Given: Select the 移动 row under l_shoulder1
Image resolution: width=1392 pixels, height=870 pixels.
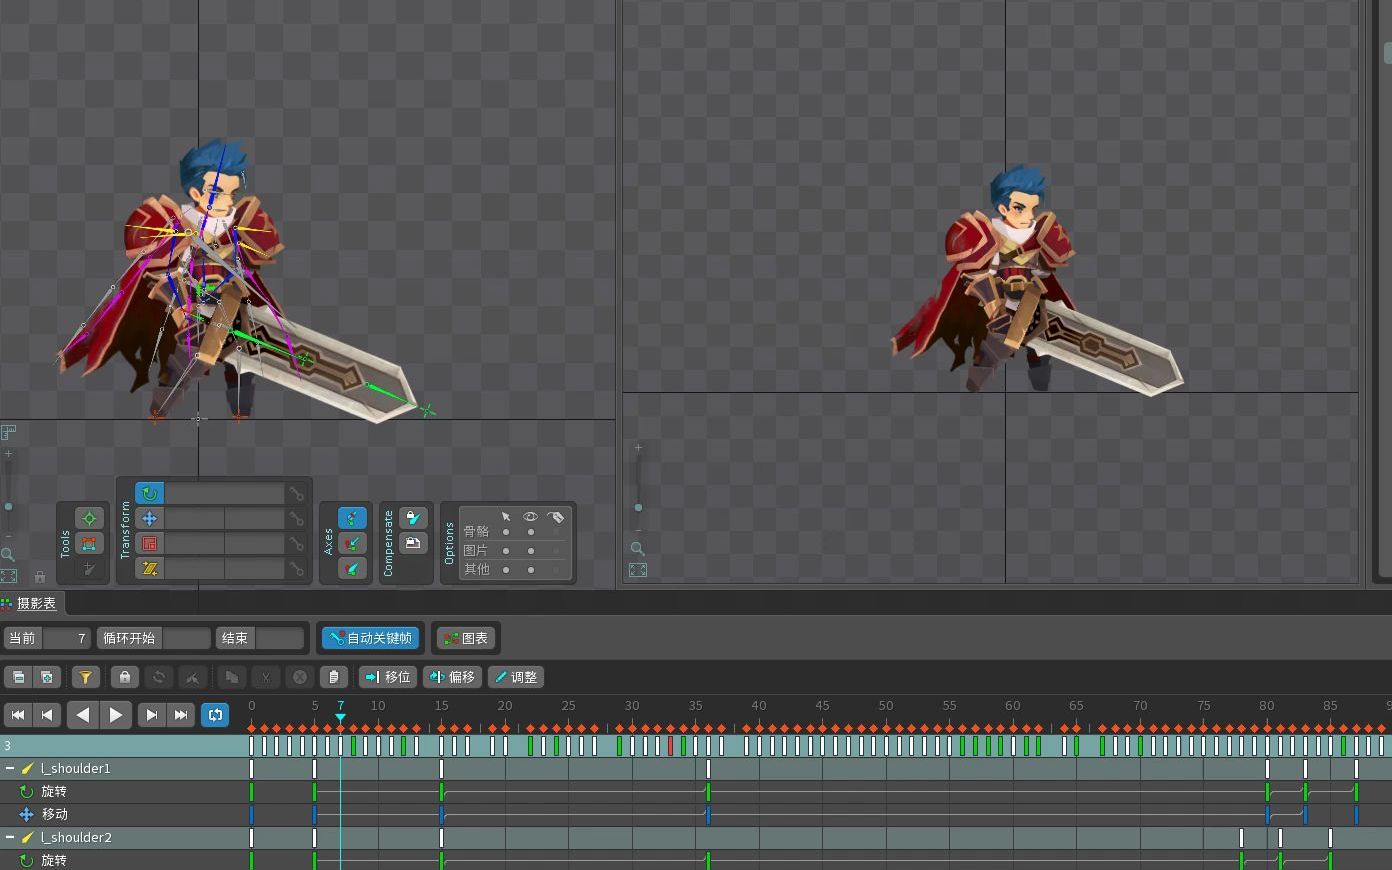Looking at the screenshot, I should tap(55, 814).
